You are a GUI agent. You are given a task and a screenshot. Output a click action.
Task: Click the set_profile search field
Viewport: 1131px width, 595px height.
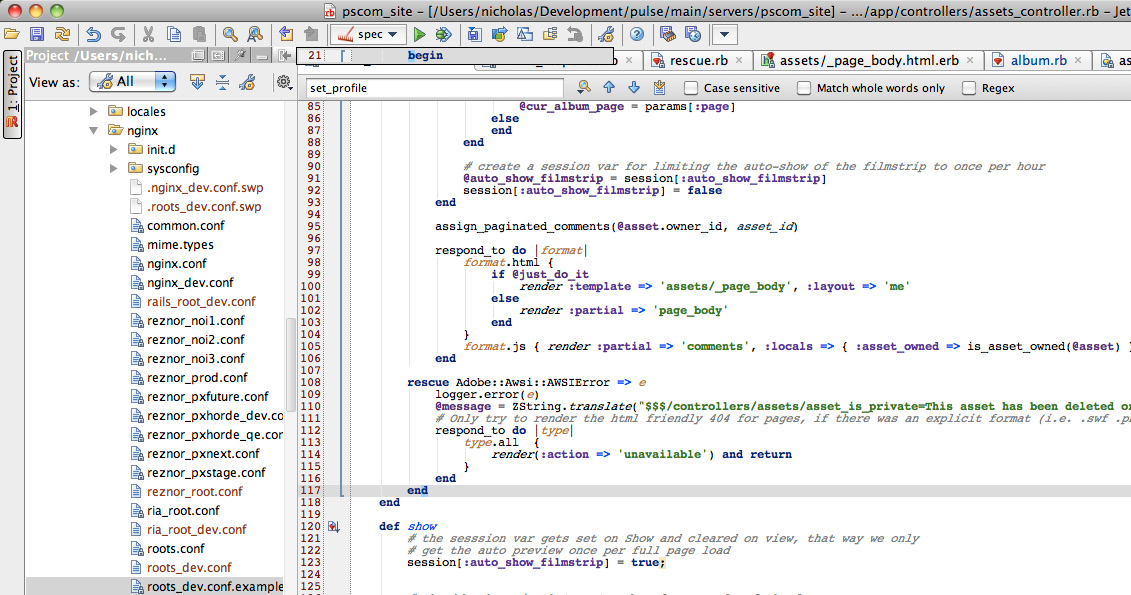click(434, 88)
